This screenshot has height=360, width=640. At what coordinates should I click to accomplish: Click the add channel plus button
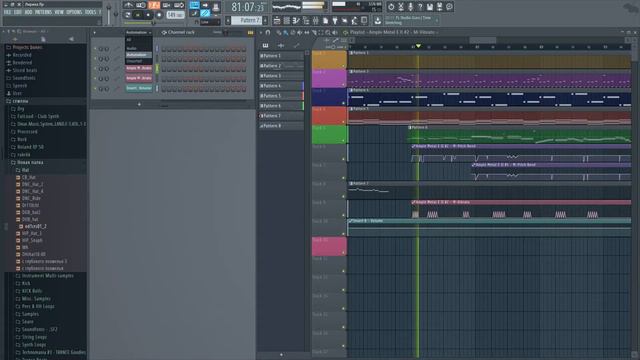pyautogui.click(x=139, y=104)
